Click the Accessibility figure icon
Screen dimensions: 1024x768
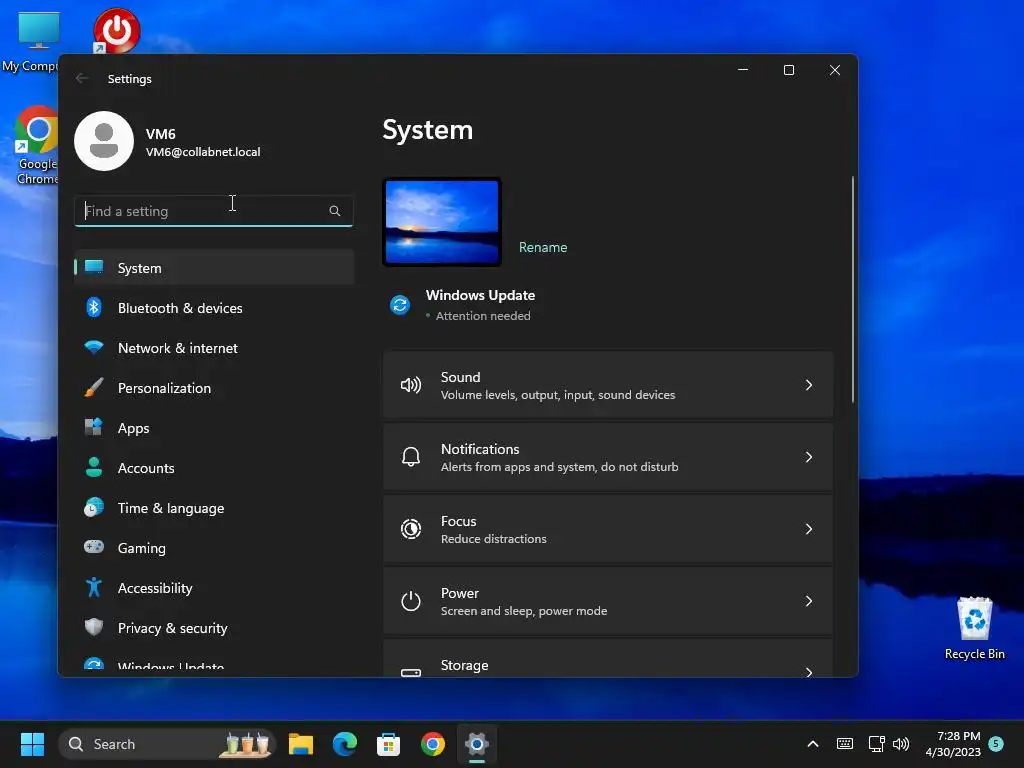[94, 588]
